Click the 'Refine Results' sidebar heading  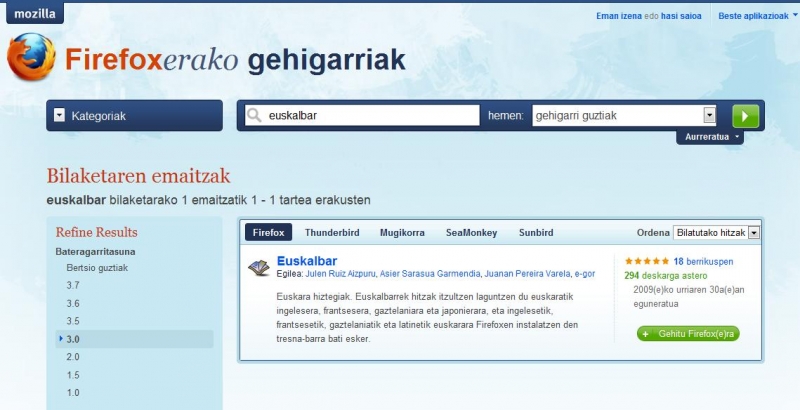pos(96,233)
